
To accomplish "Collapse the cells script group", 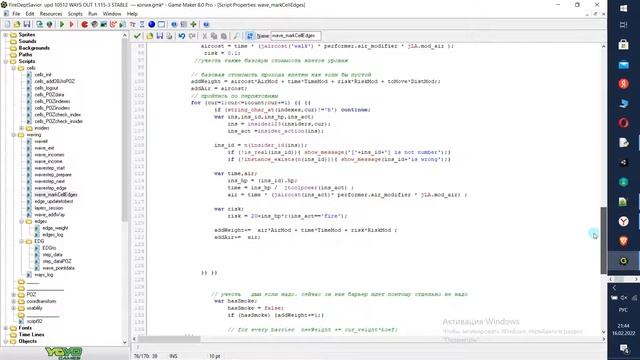I will [x=13, y=68].
